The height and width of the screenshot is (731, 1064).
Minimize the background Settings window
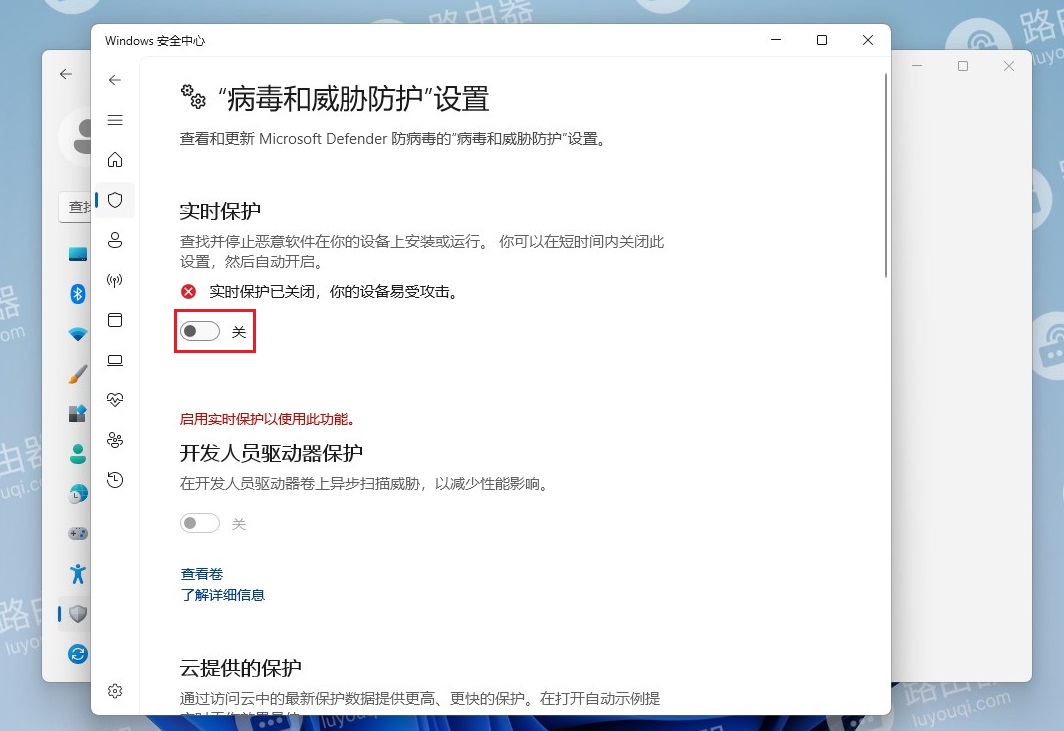click(917, 66)
